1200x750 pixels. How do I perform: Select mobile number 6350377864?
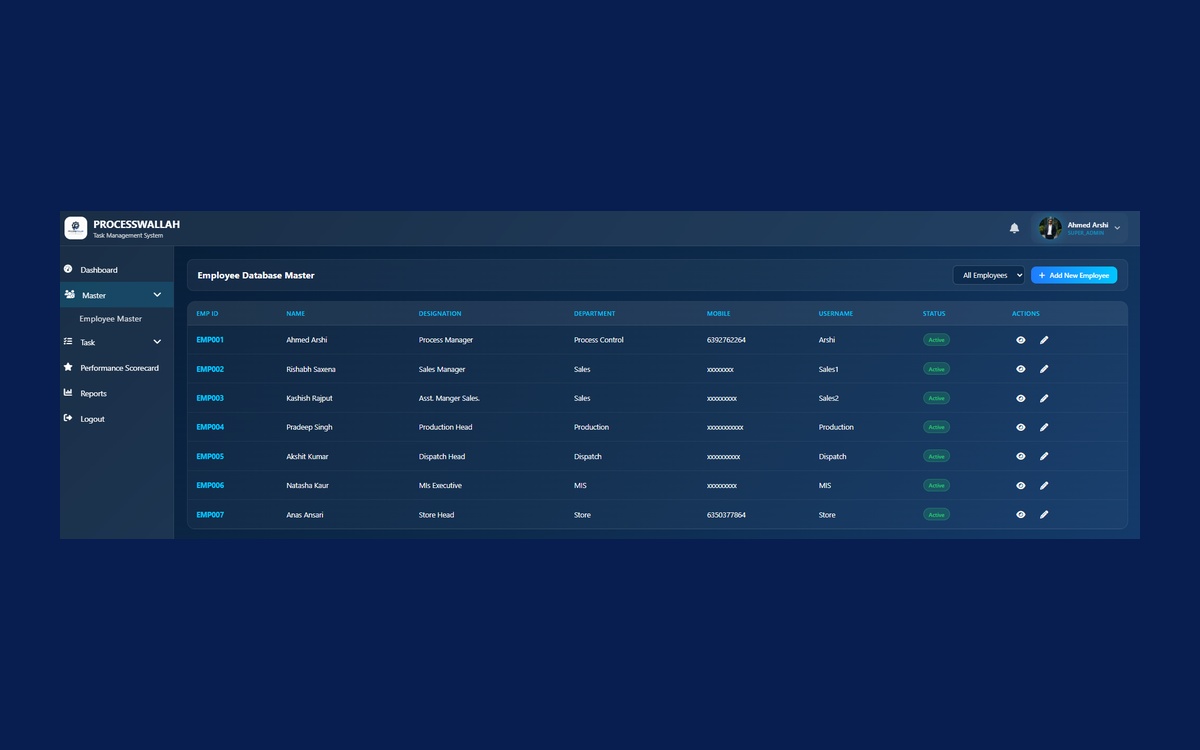[x=726, y=515]
